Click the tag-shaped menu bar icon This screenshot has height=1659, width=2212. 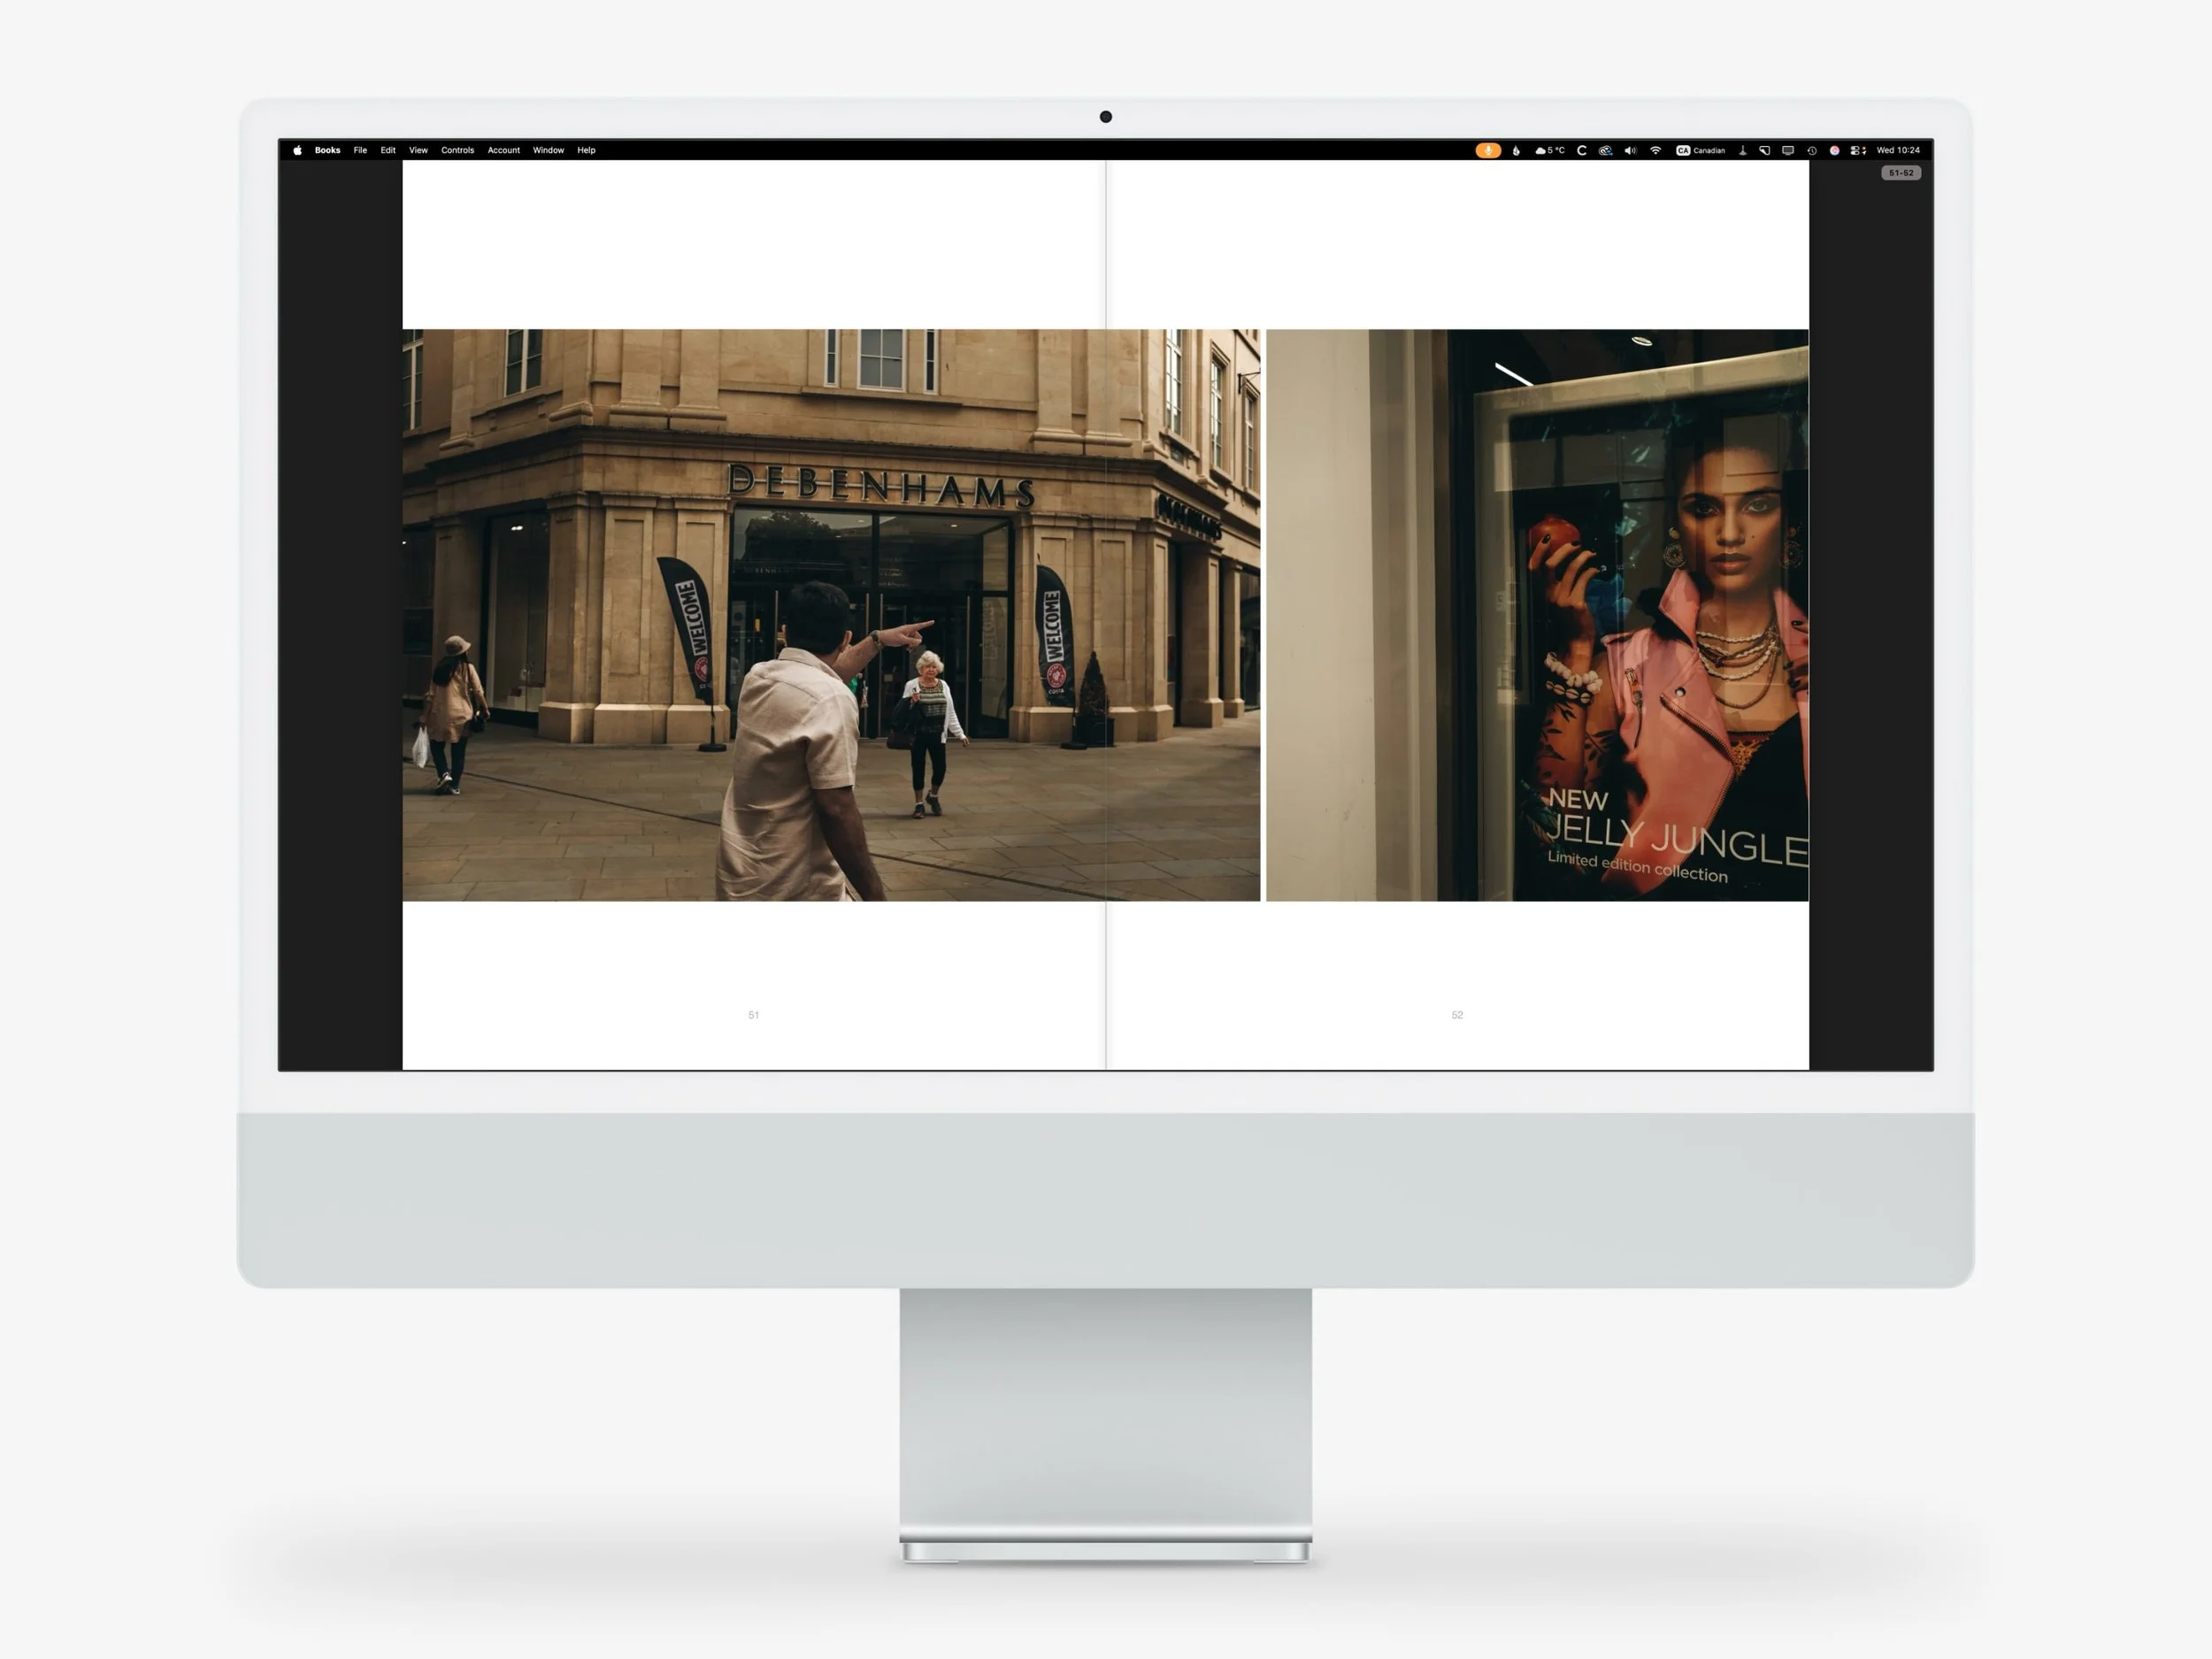click(x=1764, y=150)
